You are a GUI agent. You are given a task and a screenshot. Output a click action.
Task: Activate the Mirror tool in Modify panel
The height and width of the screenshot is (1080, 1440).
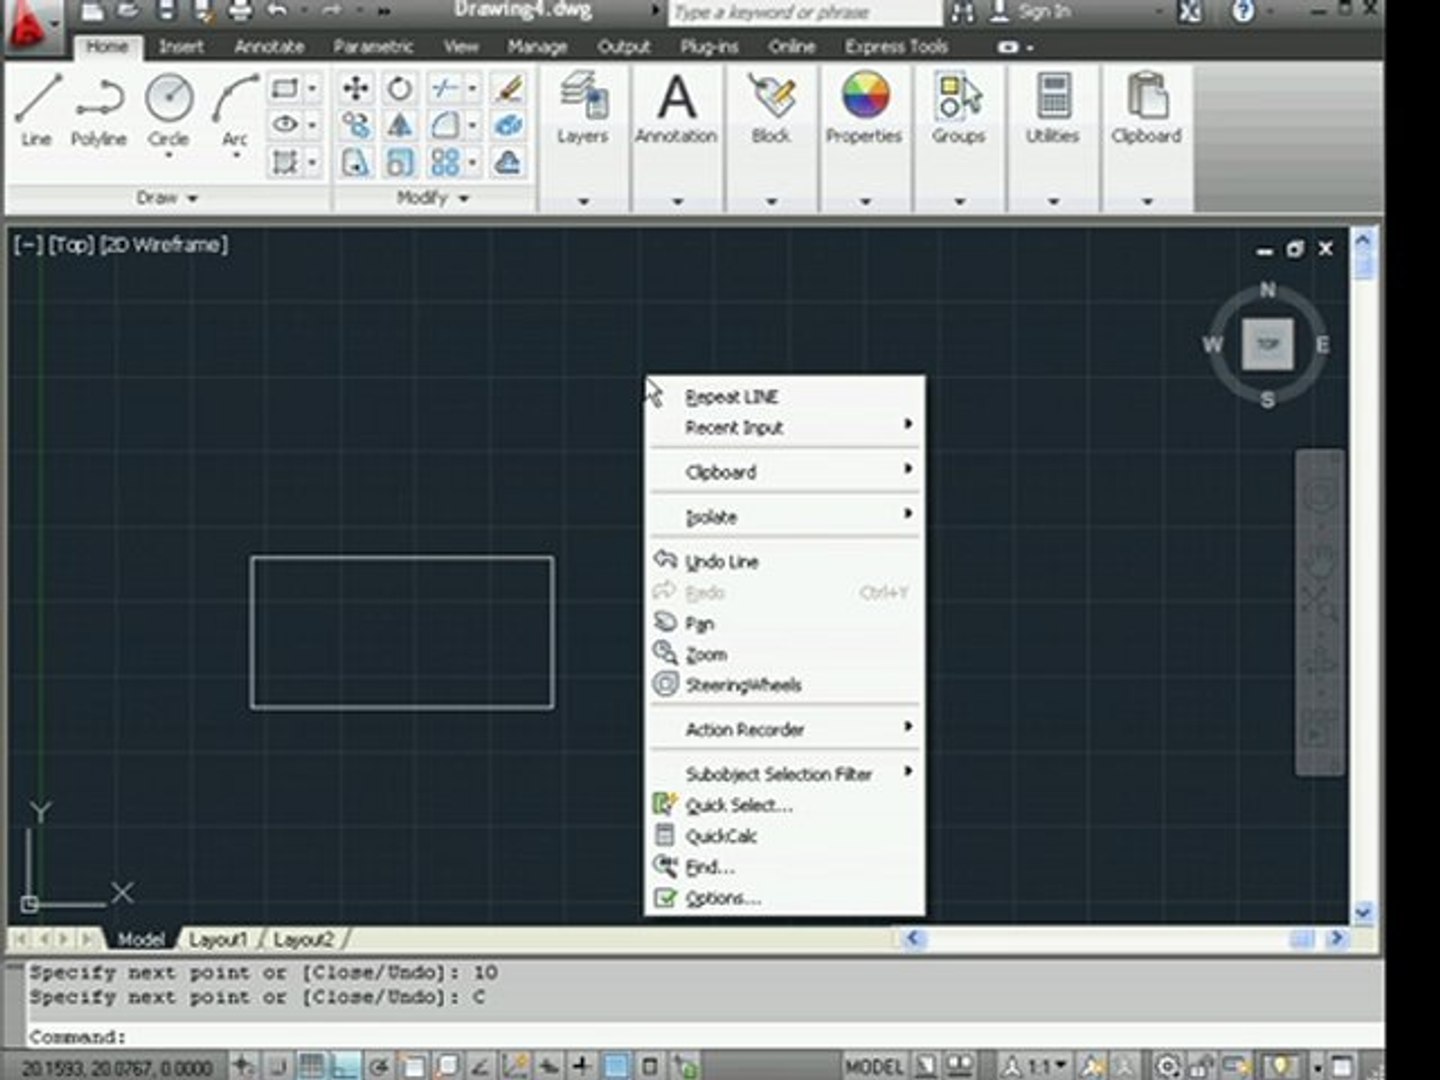tap(400, 125)
